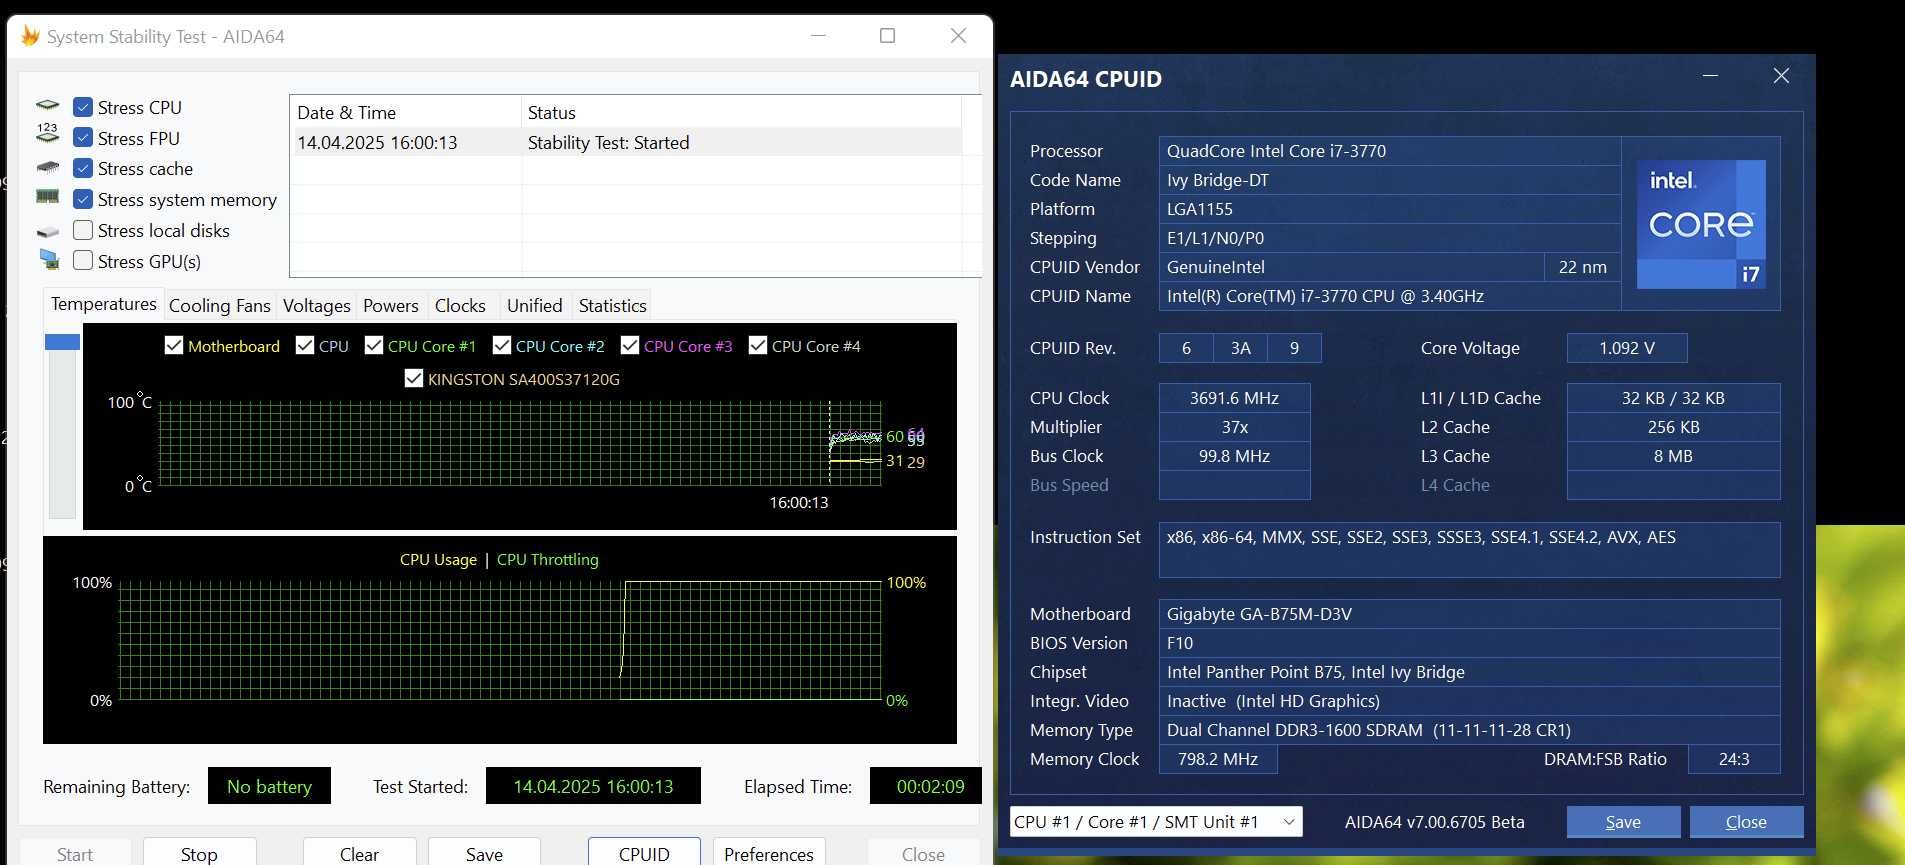Maximize the System Stability Test window
1905x865 pixels.
click(x=887, y=36)
